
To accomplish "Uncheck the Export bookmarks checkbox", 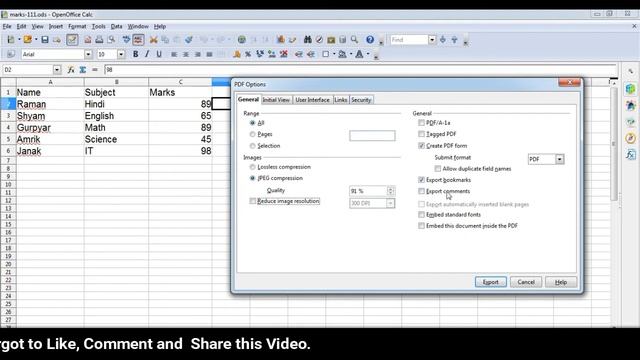I will coord(421,180).
